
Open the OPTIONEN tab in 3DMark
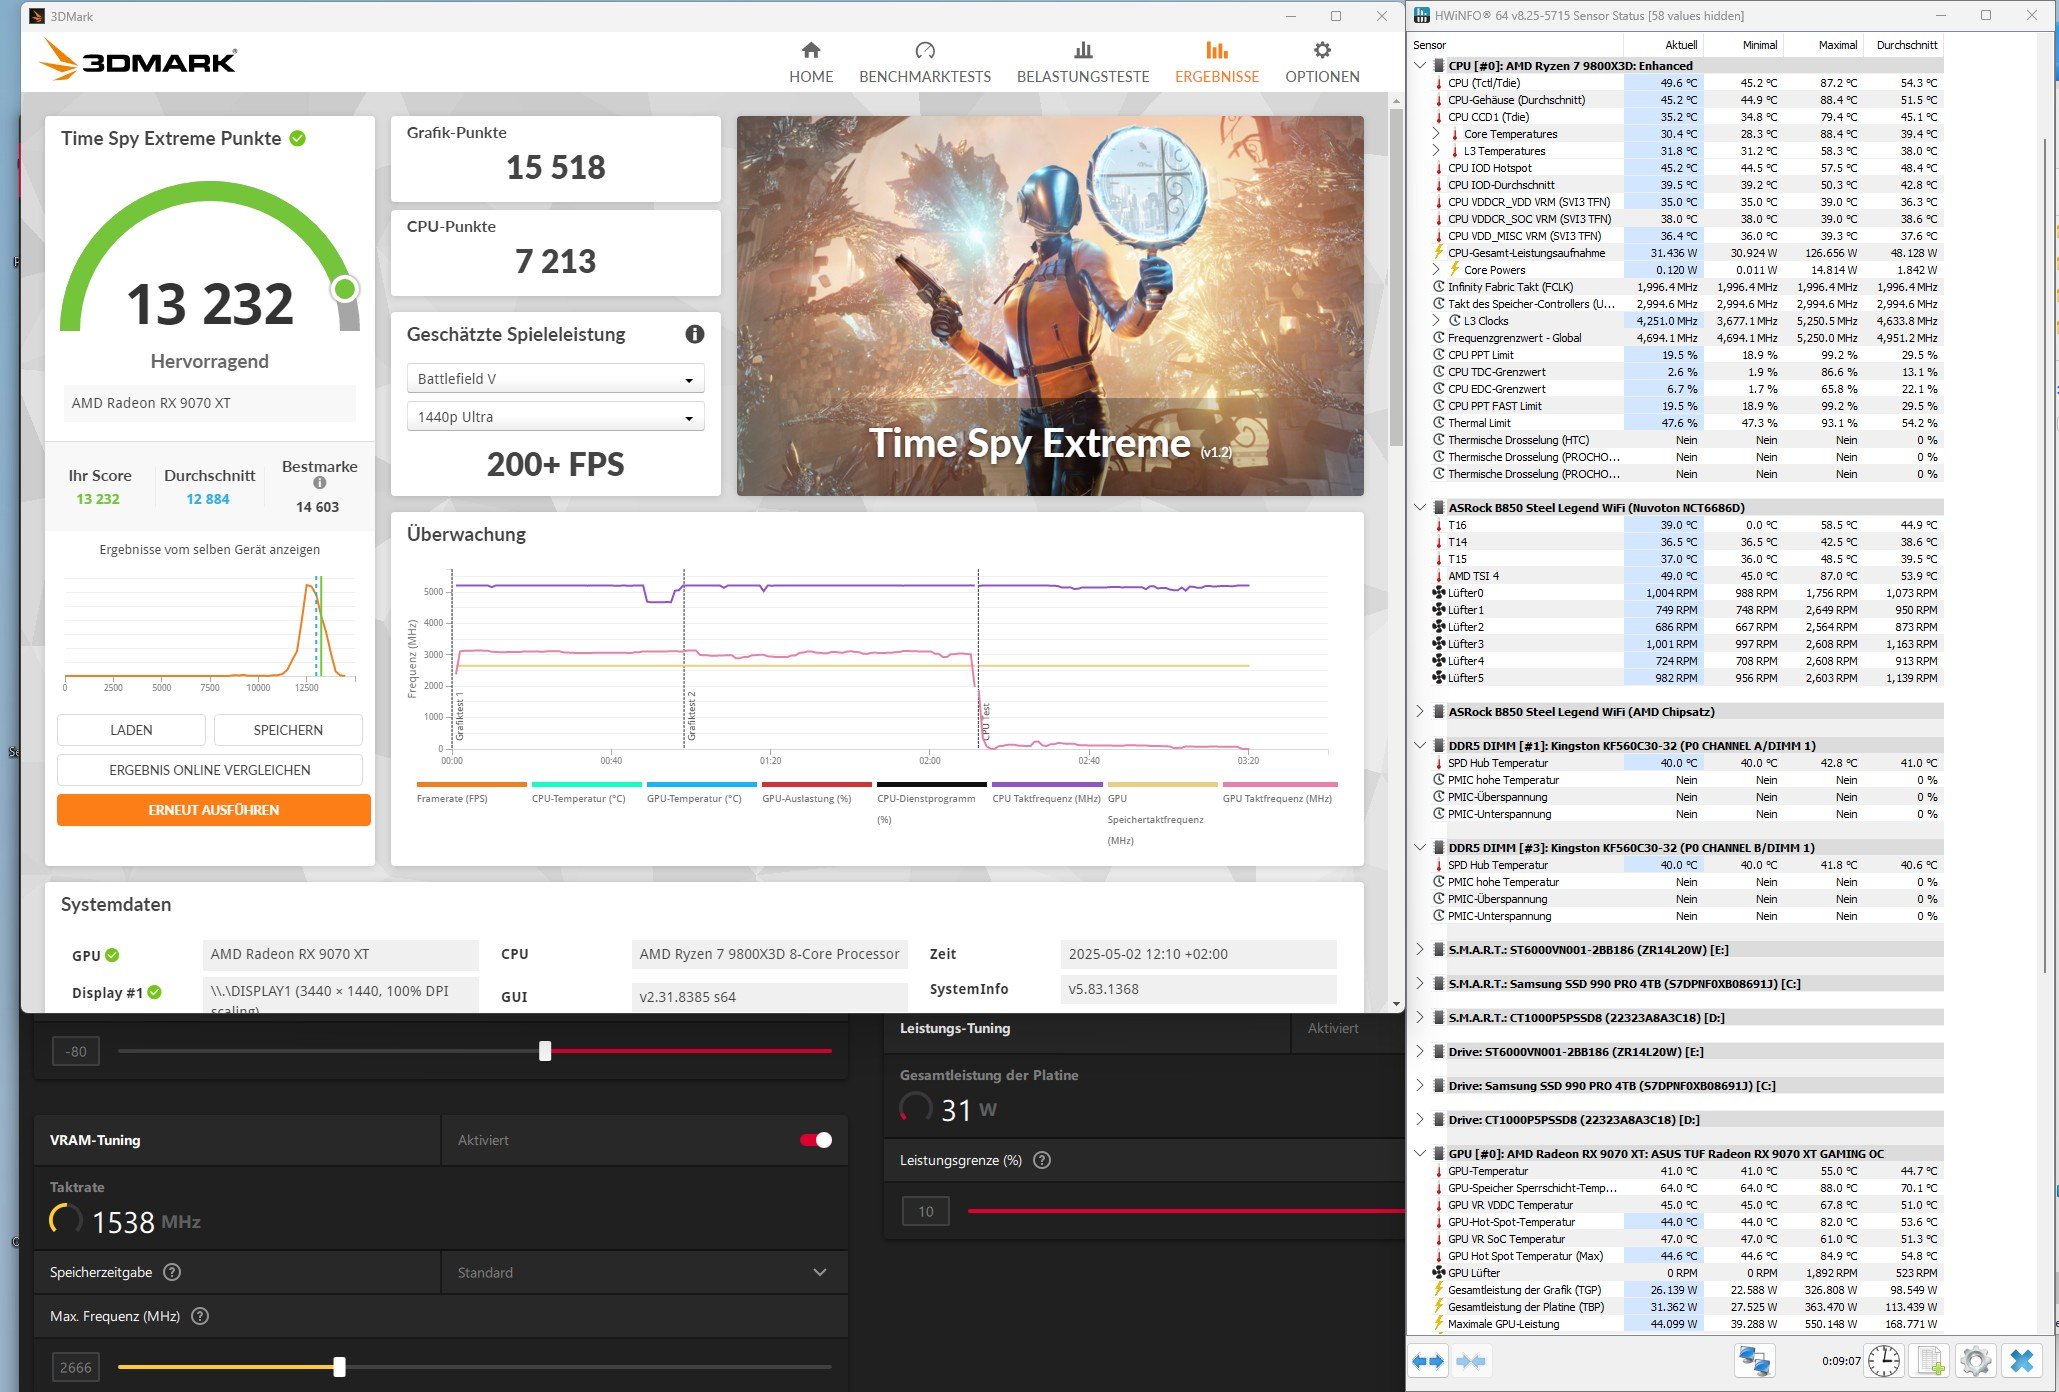[1322, 62]
